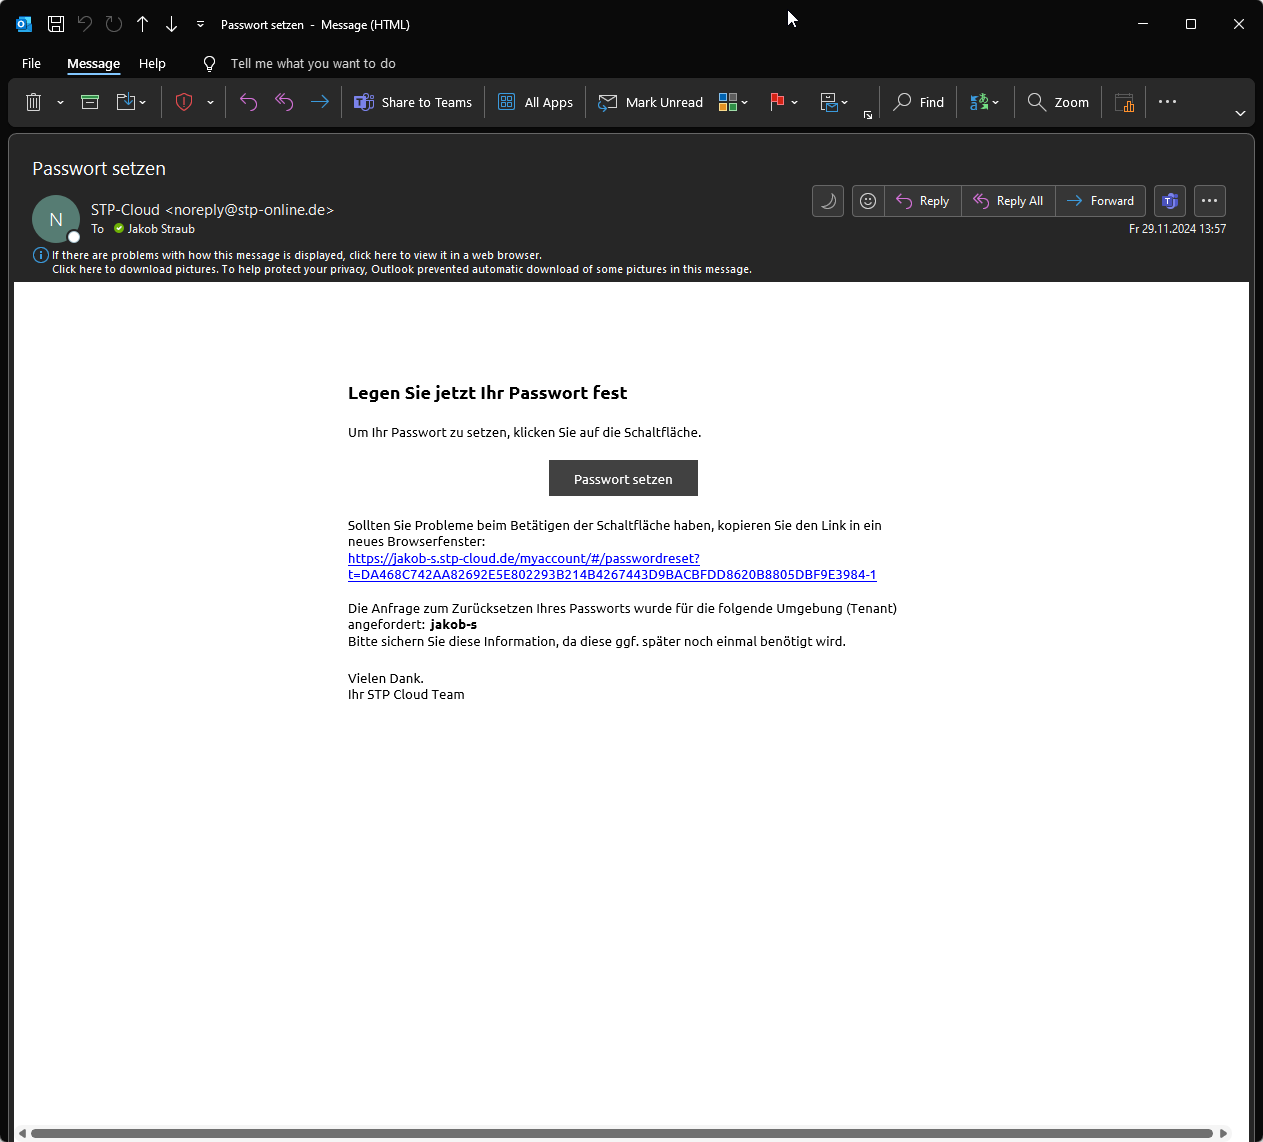Click the scrollbar right arrow
Screen dimensions: 1263x1142
[1223, 1133]
